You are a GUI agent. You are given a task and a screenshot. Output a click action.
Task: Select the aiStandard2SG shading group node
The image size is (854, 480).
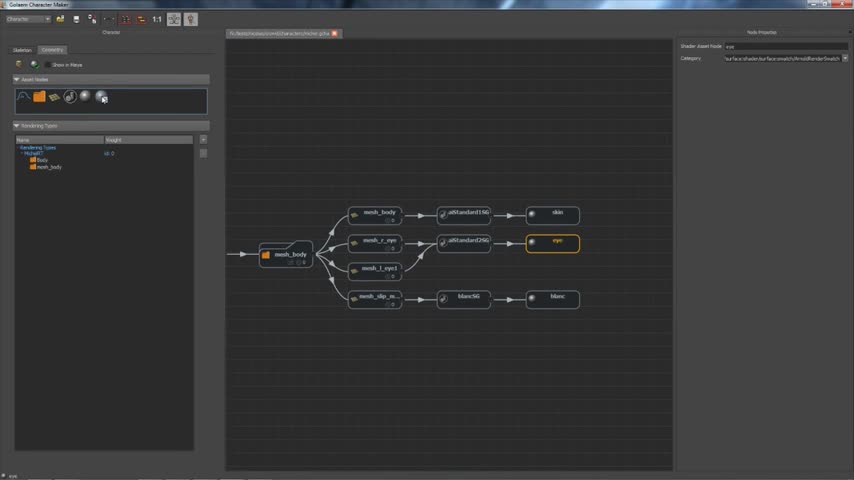coord(463,244)
